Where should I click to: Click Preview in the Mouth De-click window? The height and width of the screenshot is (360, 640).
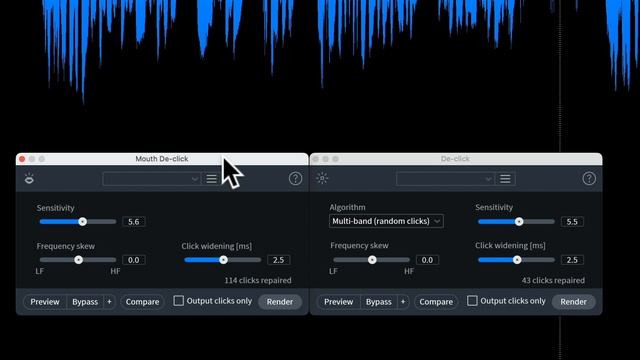45,302
